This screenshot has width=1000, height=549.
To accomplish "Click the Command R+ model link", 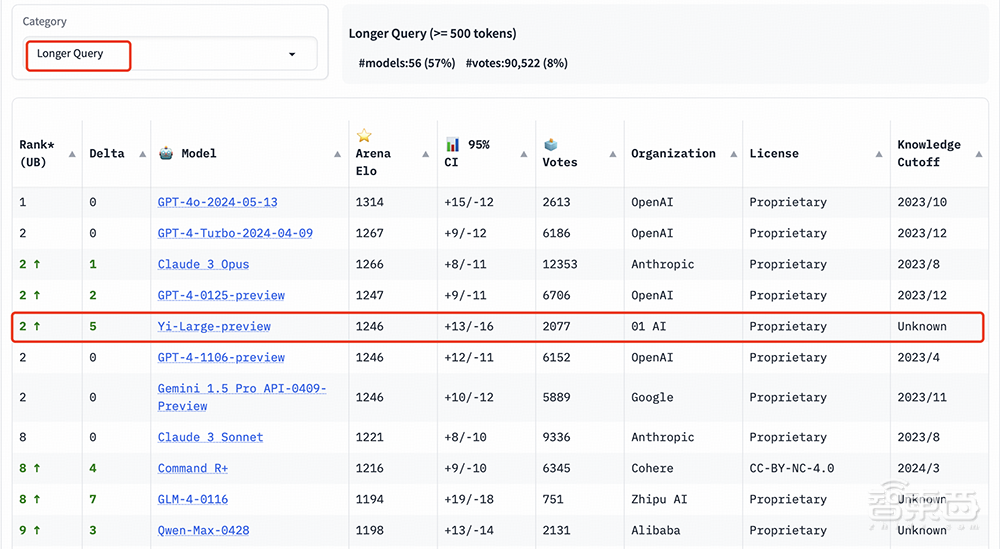I will [x=192, y=468].
